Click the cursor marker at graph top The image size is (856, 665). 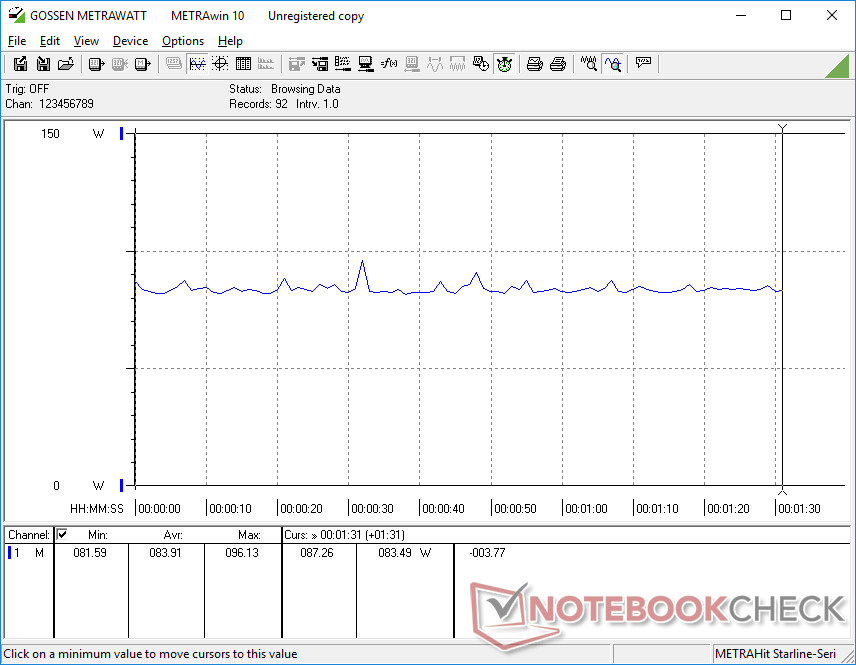(782, 128)
